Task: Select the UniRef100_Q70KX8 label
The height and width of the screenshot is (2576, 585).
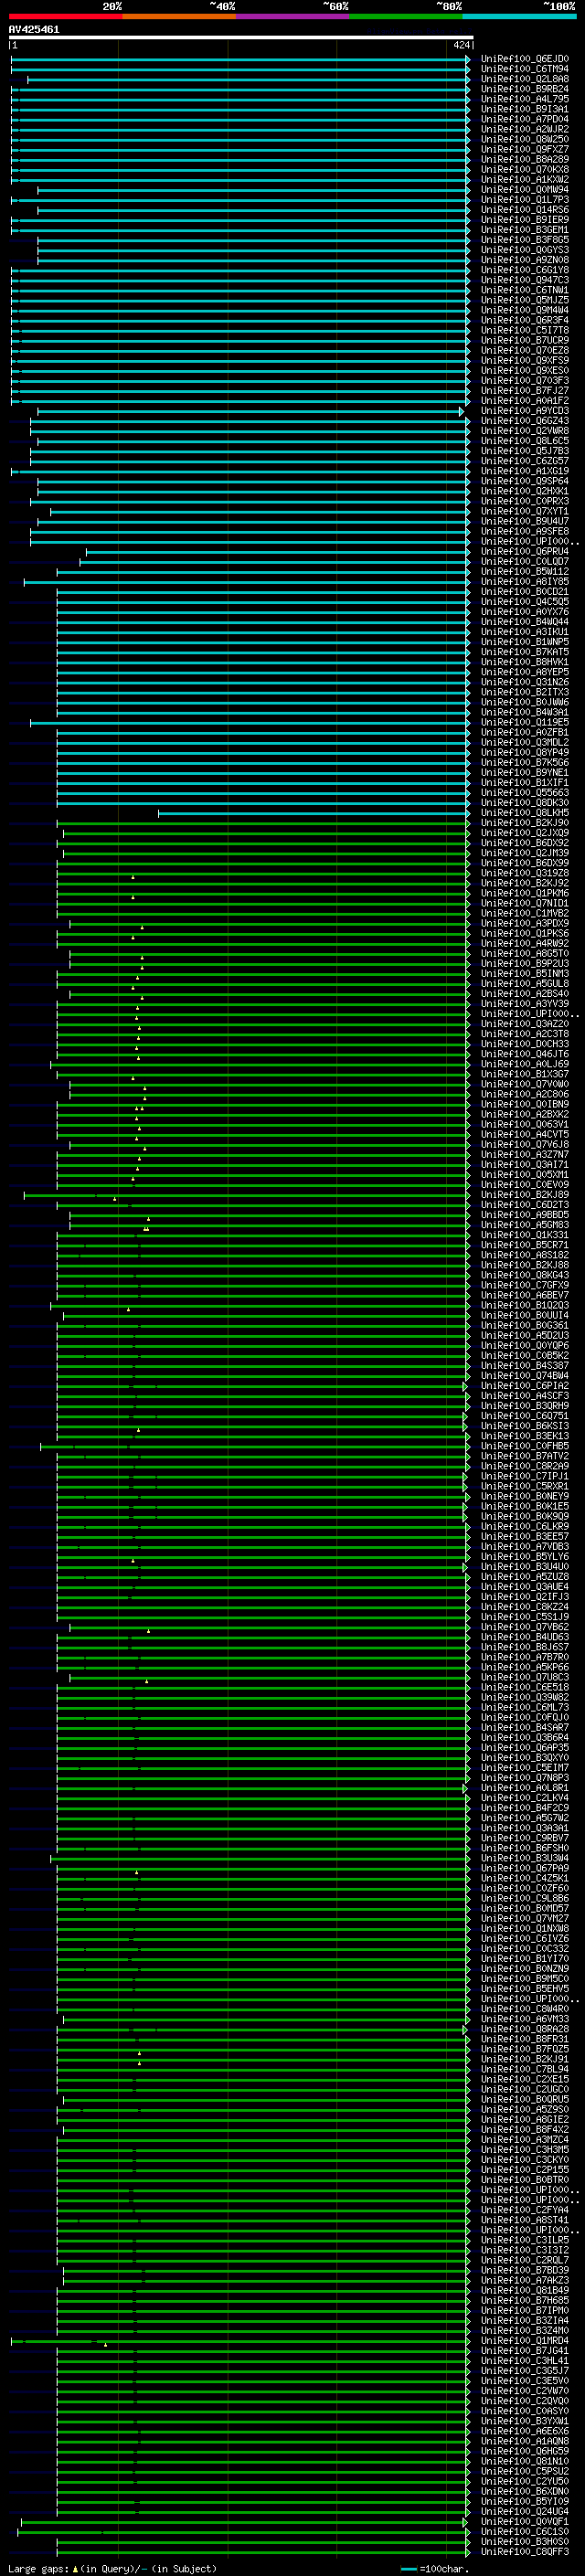Action: [525, 170]
